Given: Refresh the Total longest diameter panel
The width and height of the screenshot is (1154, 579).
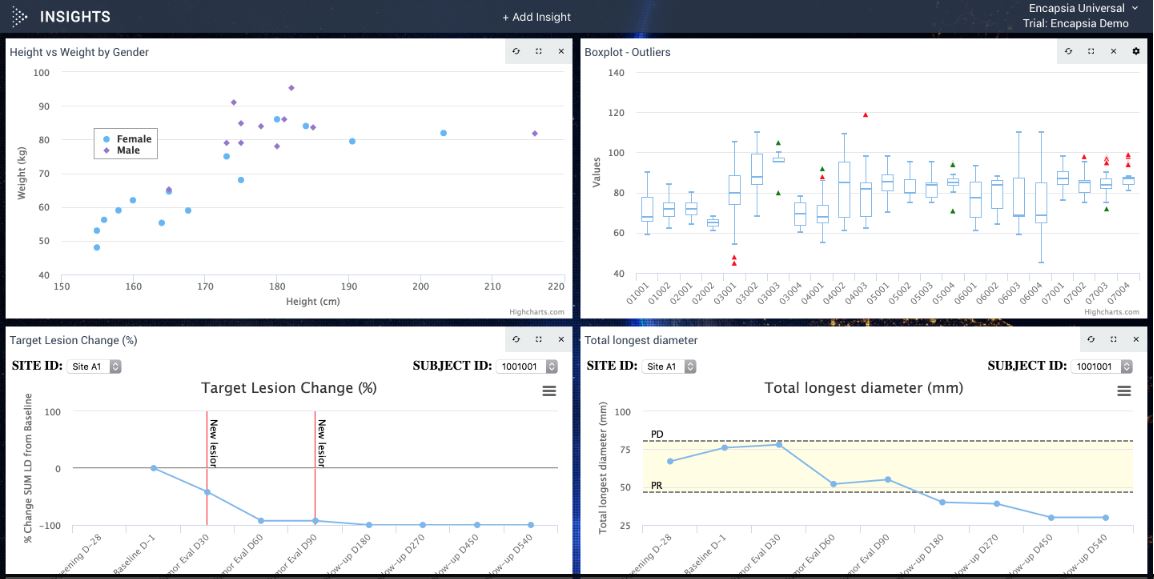Looking at the screenshot, I should [x=1091, y=339].
